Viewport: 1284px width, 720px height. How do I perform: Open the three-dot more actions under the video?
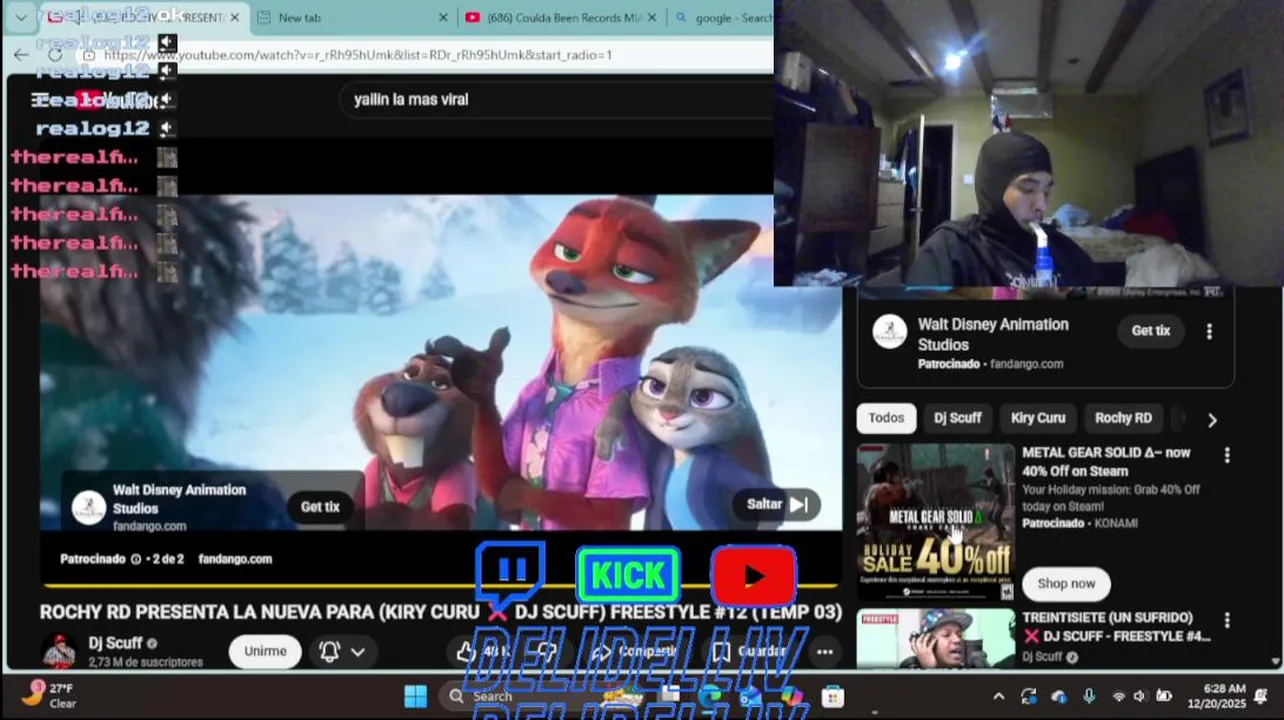824,652
